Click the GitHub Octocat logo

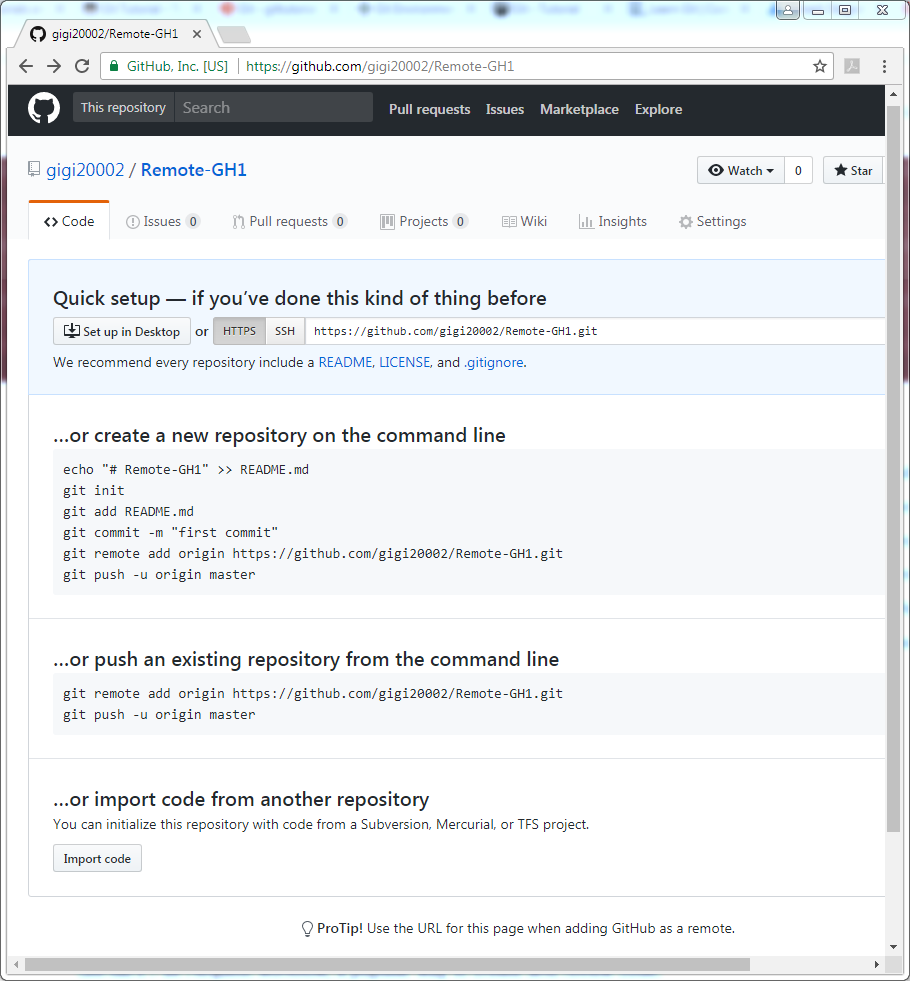click(44, 108)
